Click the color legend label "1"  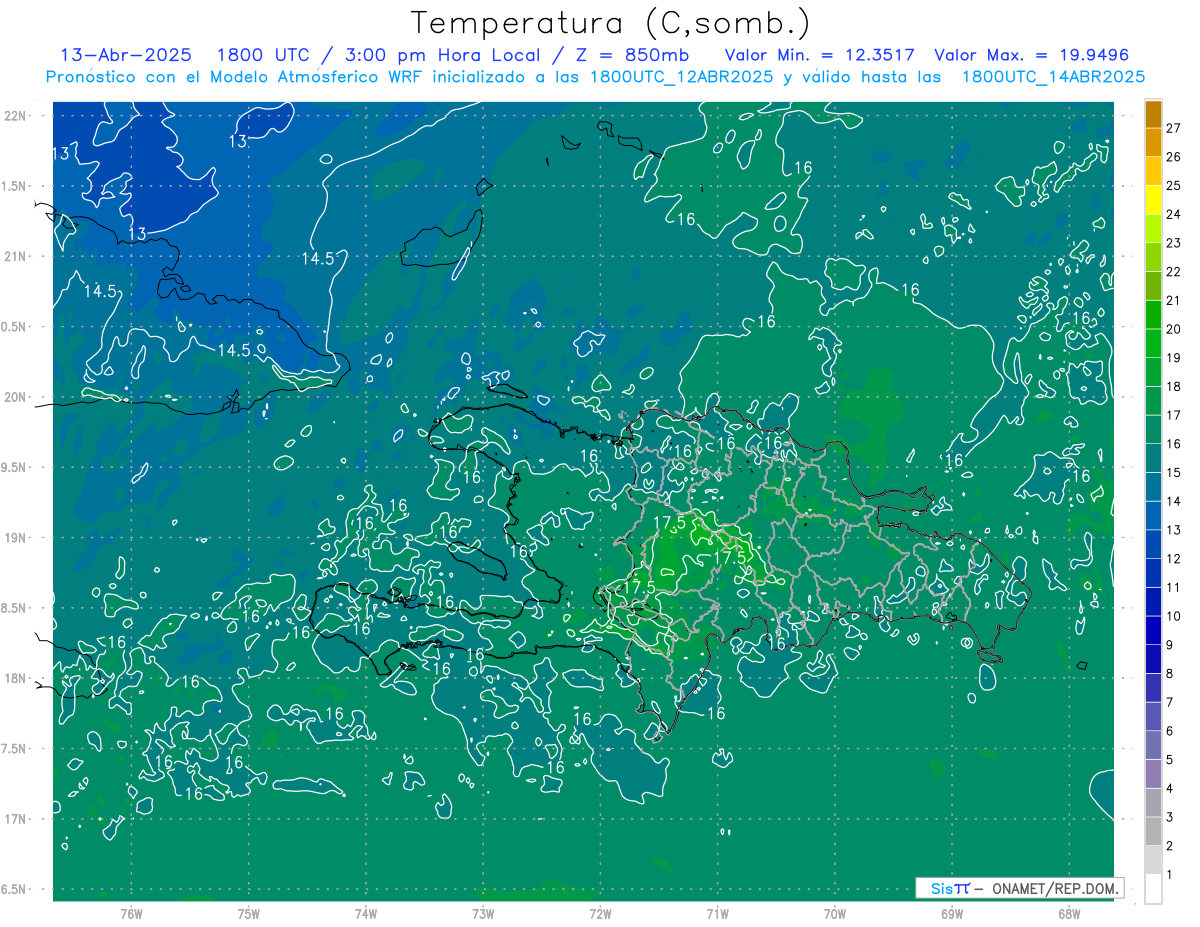[1170, 875]
